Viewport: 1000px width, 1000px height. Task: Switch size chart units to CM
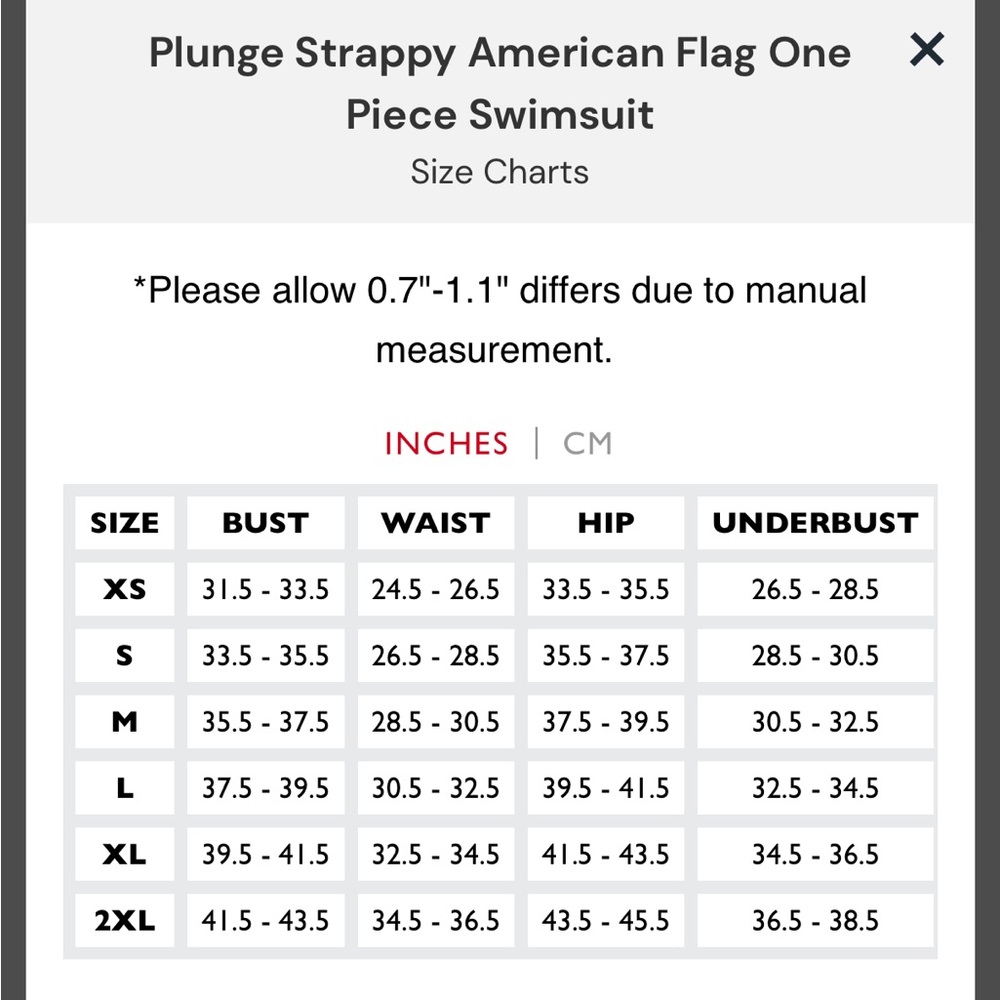tap(587, 443)
